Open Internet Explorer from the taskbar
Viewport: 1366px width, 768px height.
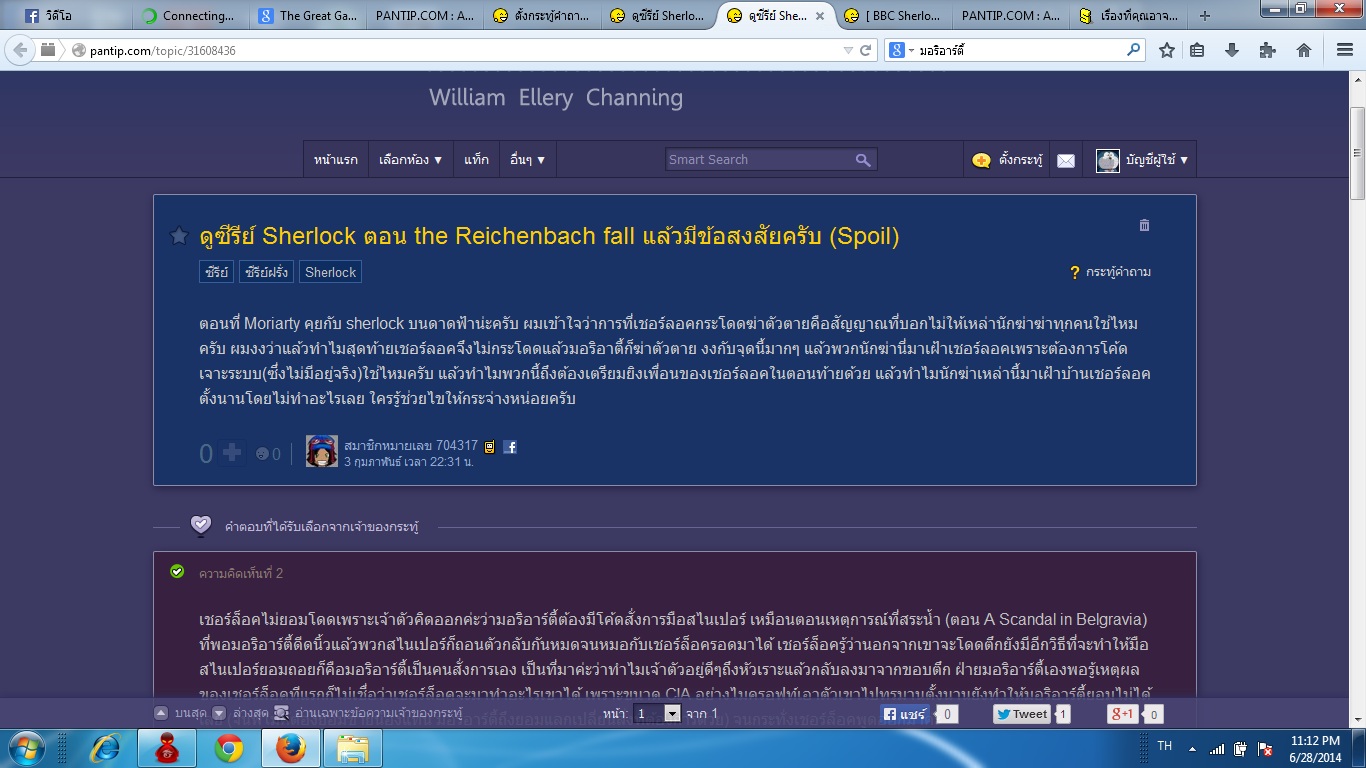(x=106, y=748)
